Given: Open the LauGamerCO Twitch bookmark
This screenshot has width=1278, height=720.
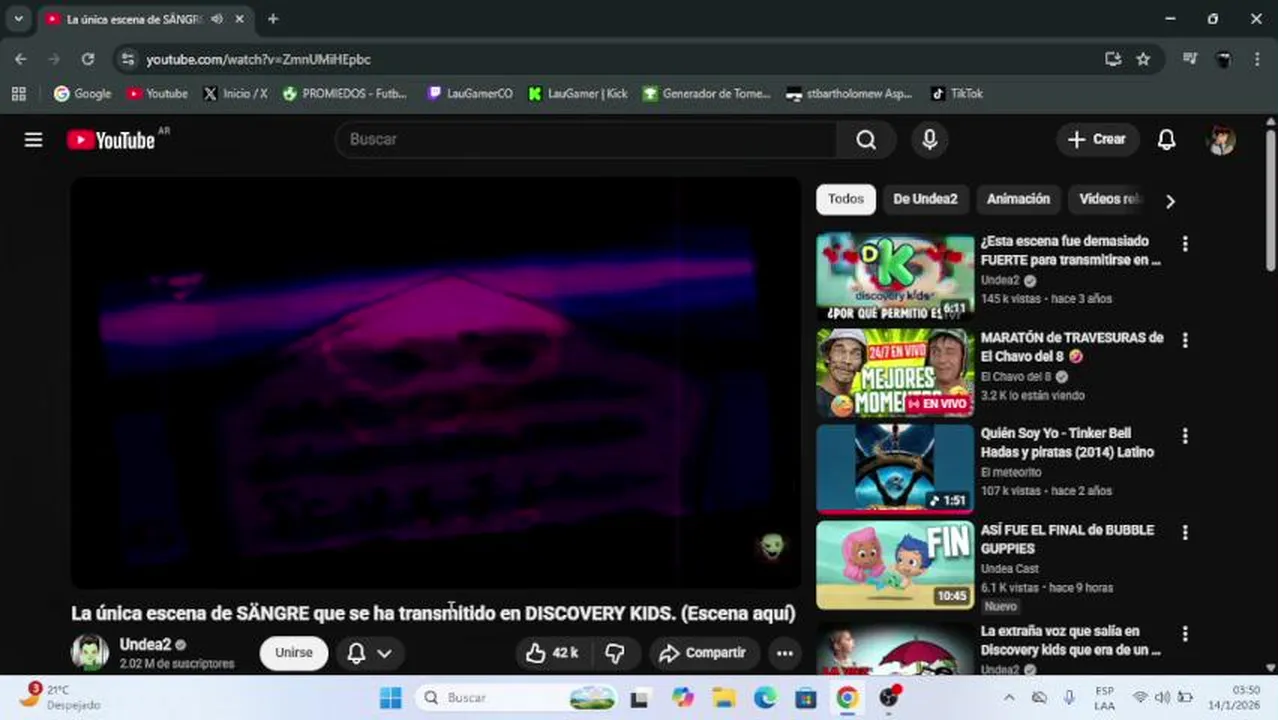Looking at the screenshot, I should tap(470, 93).
